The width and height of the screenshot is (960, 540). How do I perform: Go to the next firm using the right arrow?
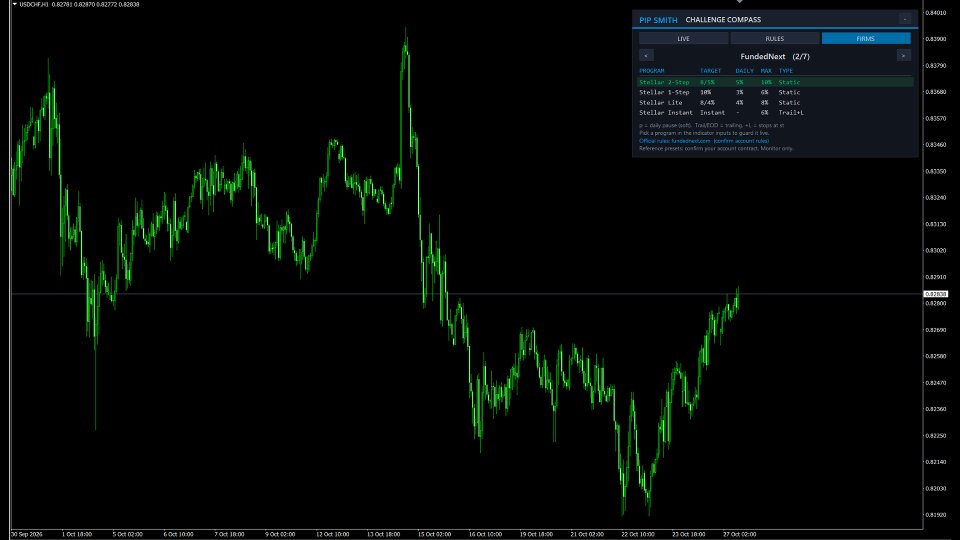tap(903, 56)
